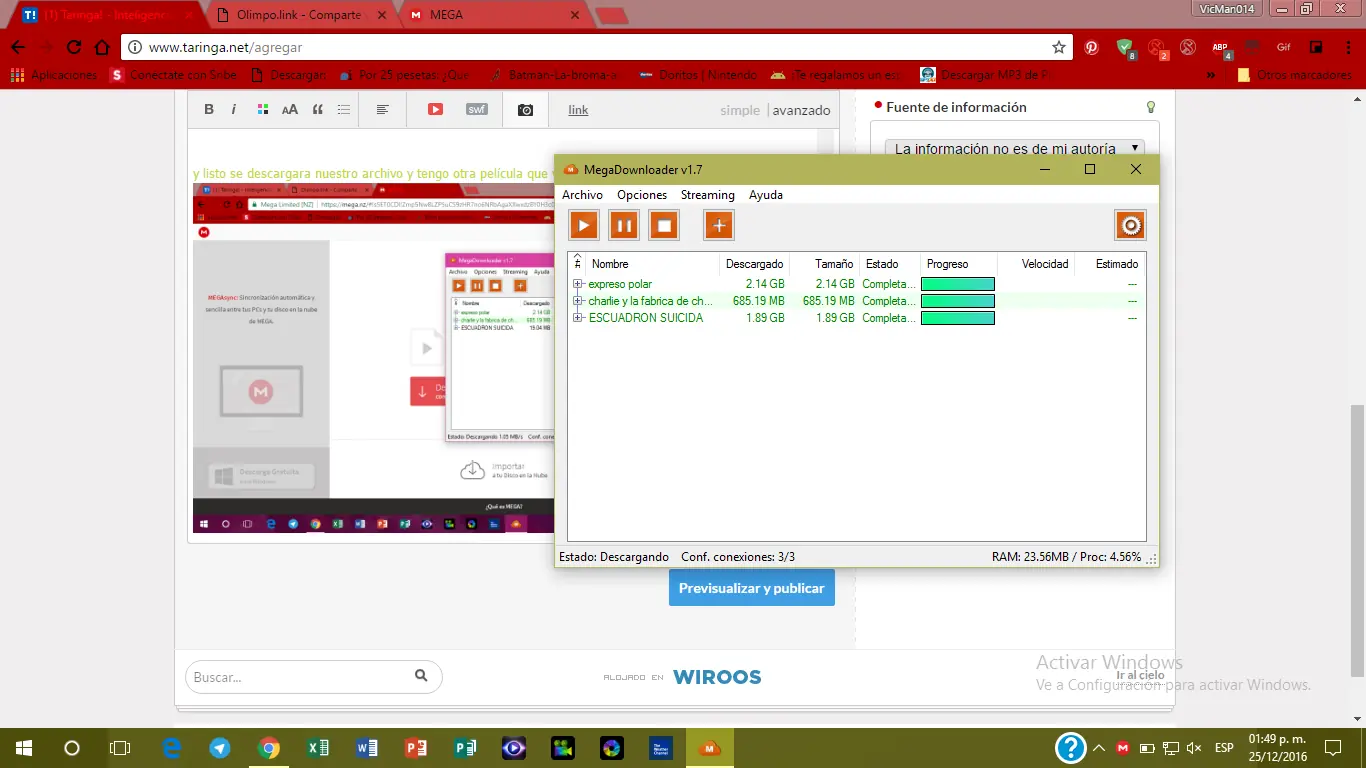Insert a hyperlink using the link button
This screenshot has height=768, width=1366.
pyautogui.click(x=579, y=110)
